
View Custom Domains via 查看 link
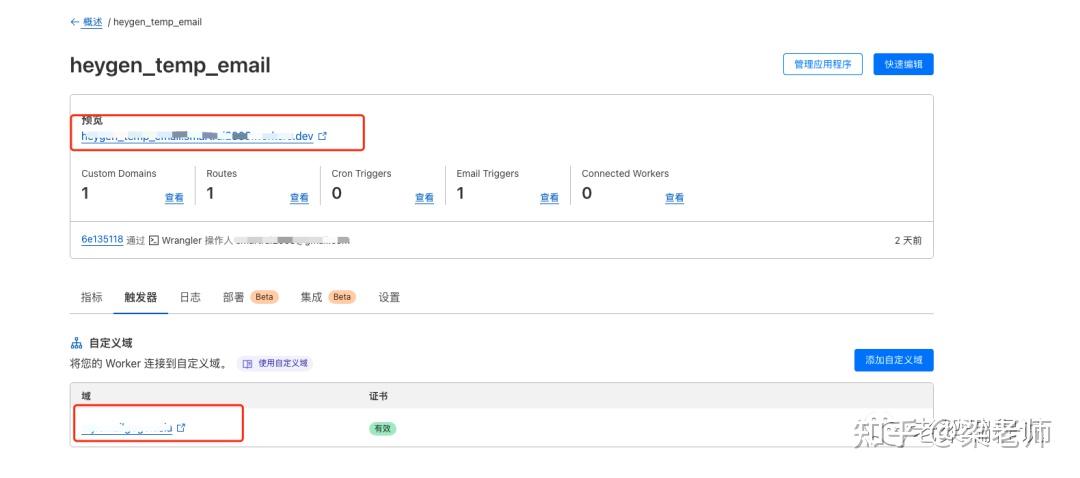coord(174,198)
